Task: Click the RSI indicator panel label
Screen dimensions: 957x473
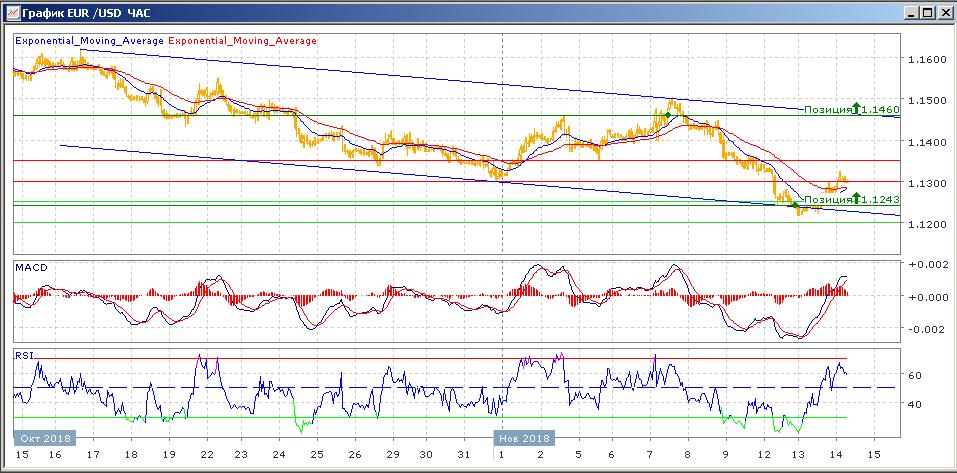Action: tap(23, 354)
